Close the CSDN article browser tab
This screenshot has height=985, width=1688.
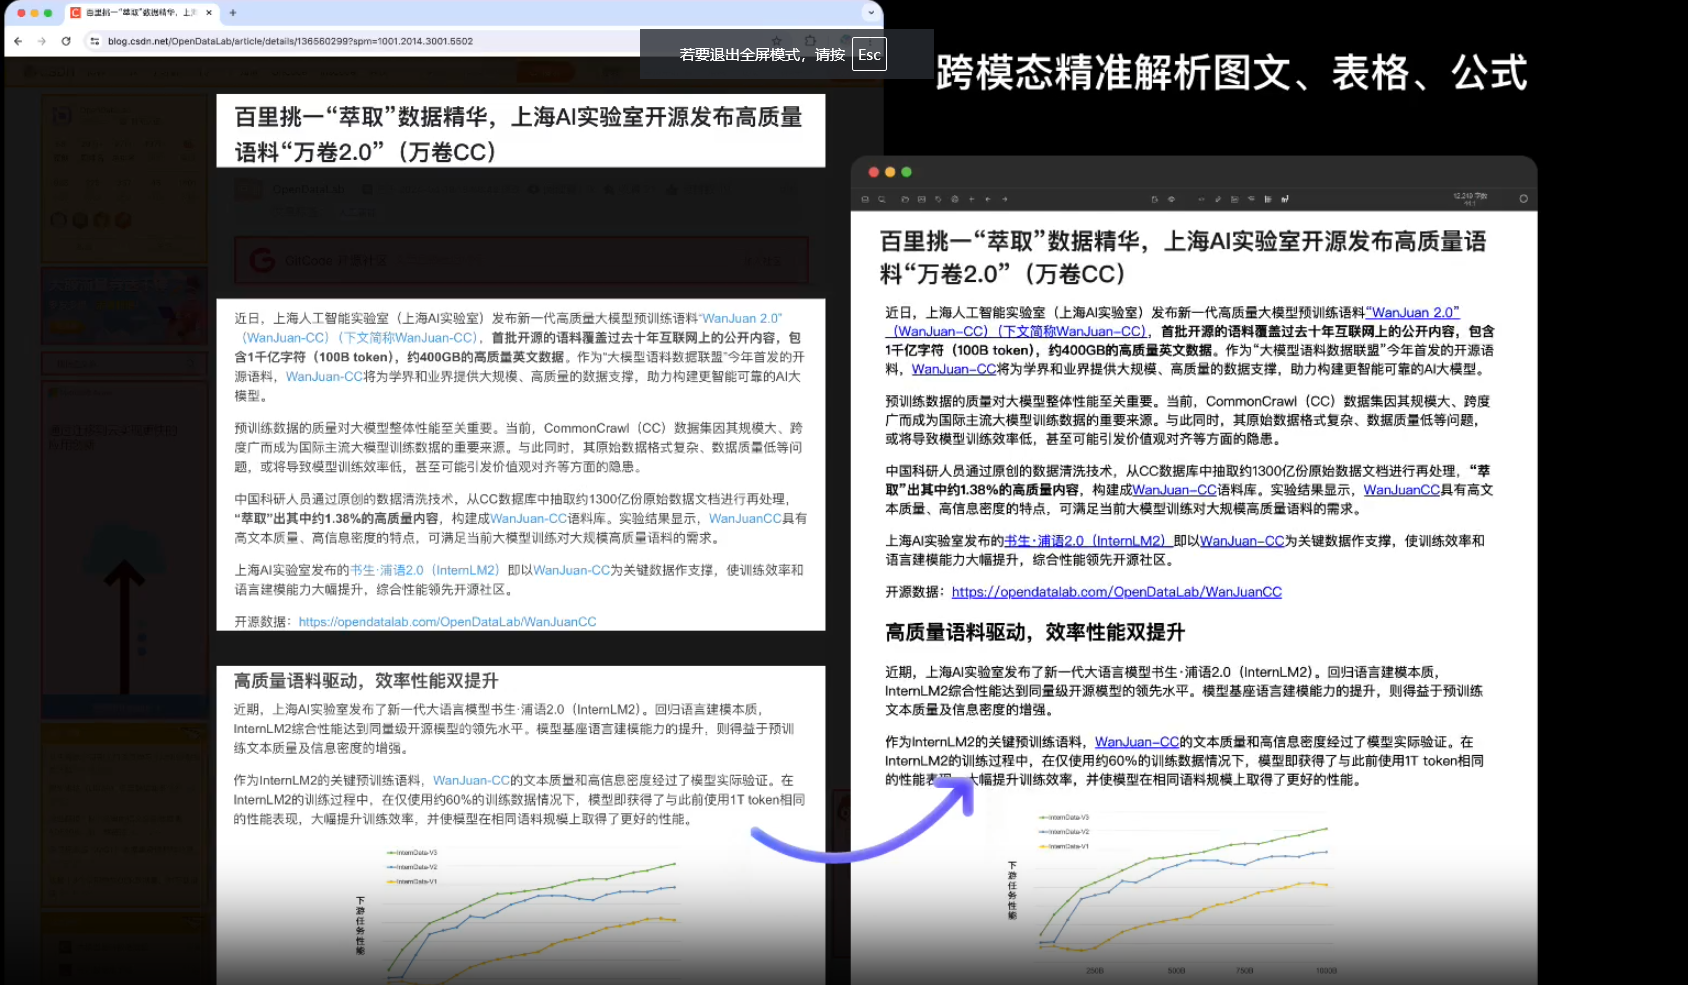[x=209, y=13]
